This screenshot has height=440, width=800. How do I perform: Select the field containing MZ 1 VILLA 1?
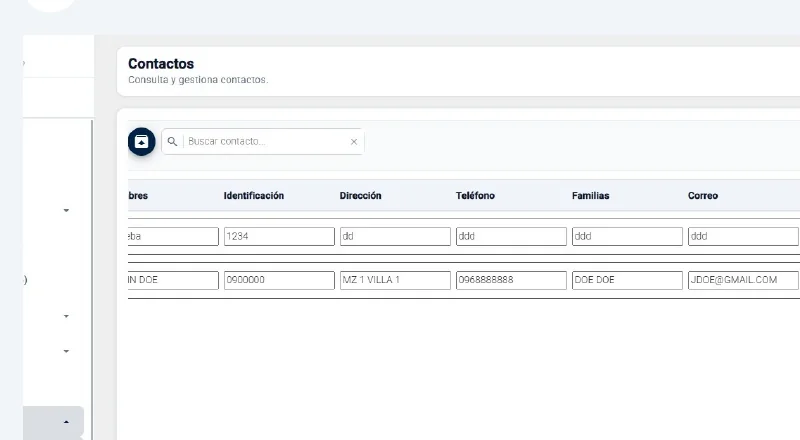pyautogui.click(x=395, y=280)
